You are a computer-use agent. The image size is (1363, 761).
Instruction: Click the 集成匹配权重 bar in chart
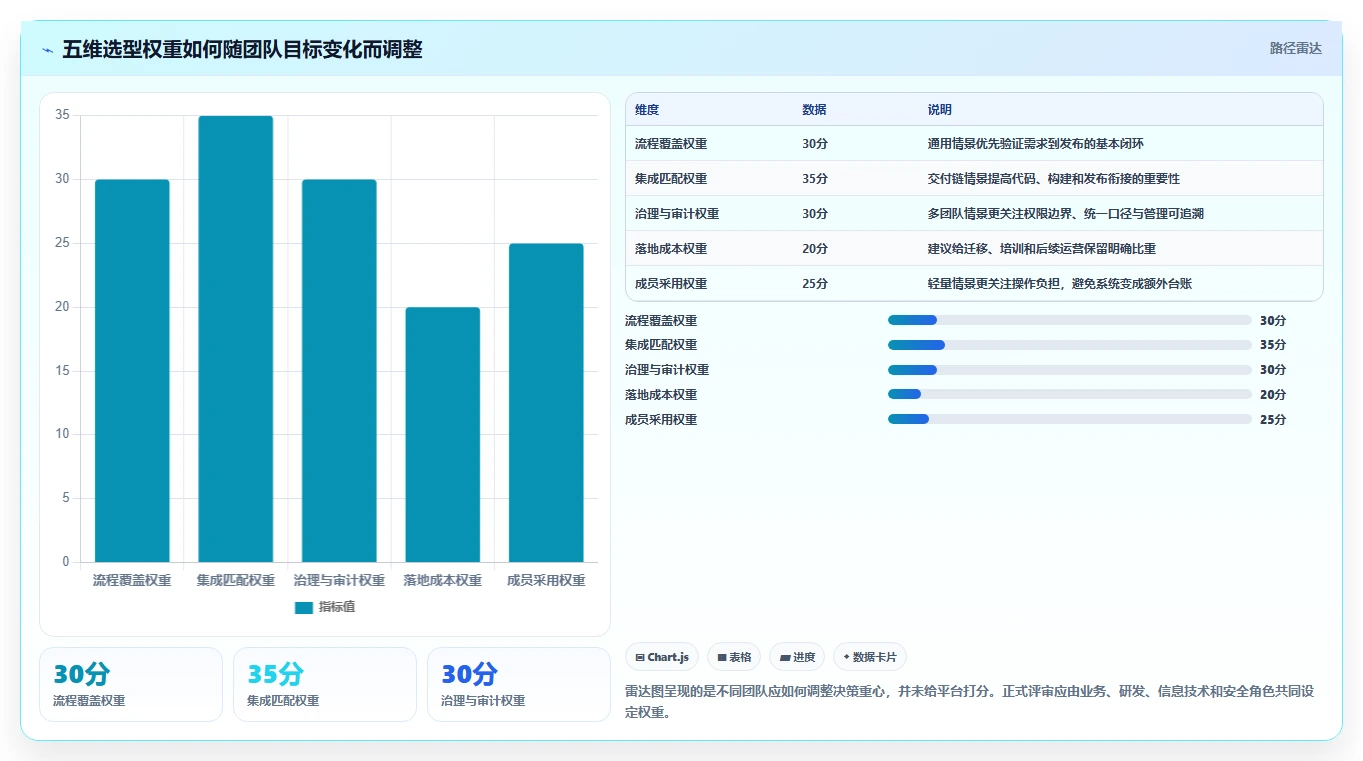(x=235, y=339)
